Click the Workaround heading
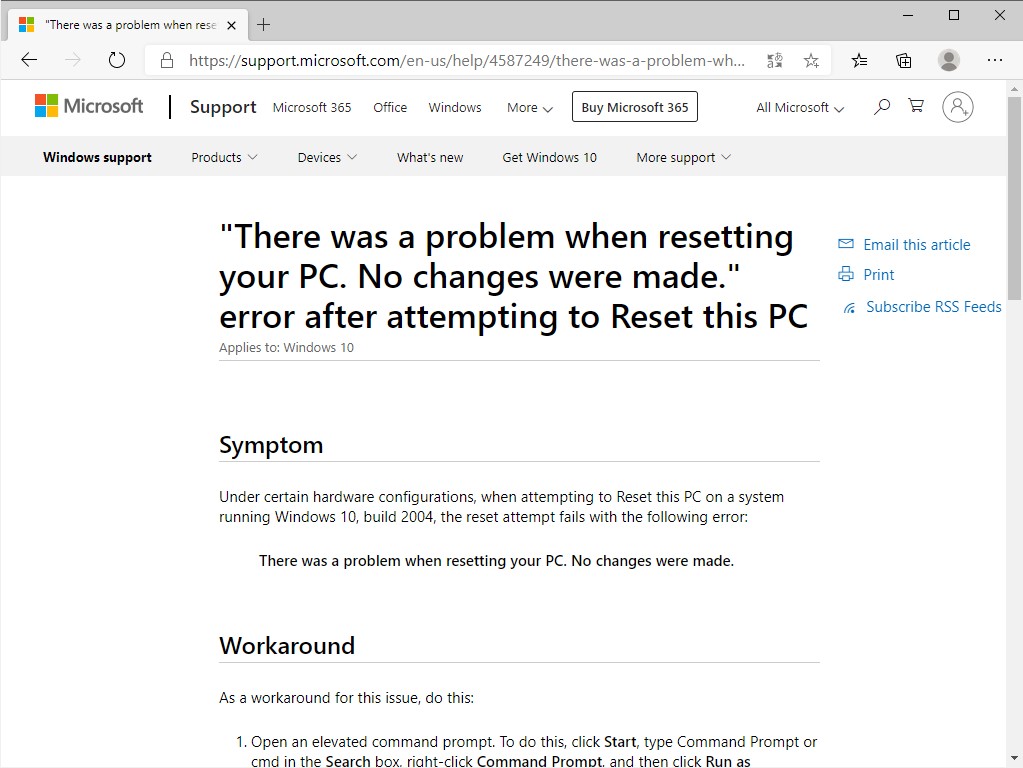Image resolution: width=1023 pixels, height=768 pixels. (287, 645)
